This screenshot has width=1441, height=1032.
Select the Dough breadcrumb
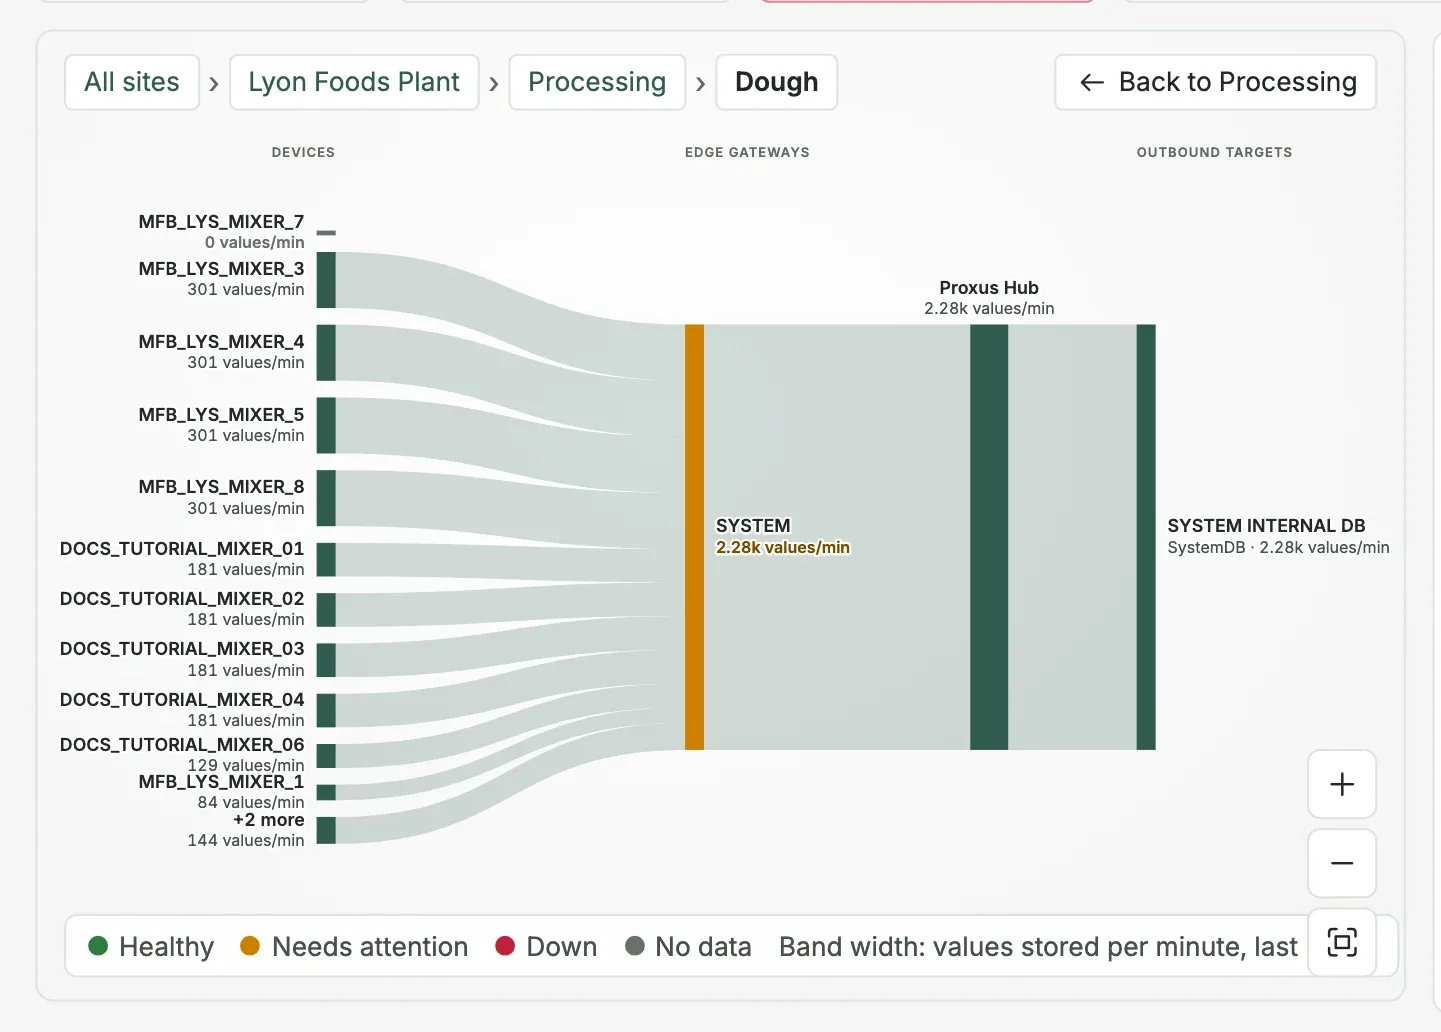pyautogui.click(x=777, y=82)
